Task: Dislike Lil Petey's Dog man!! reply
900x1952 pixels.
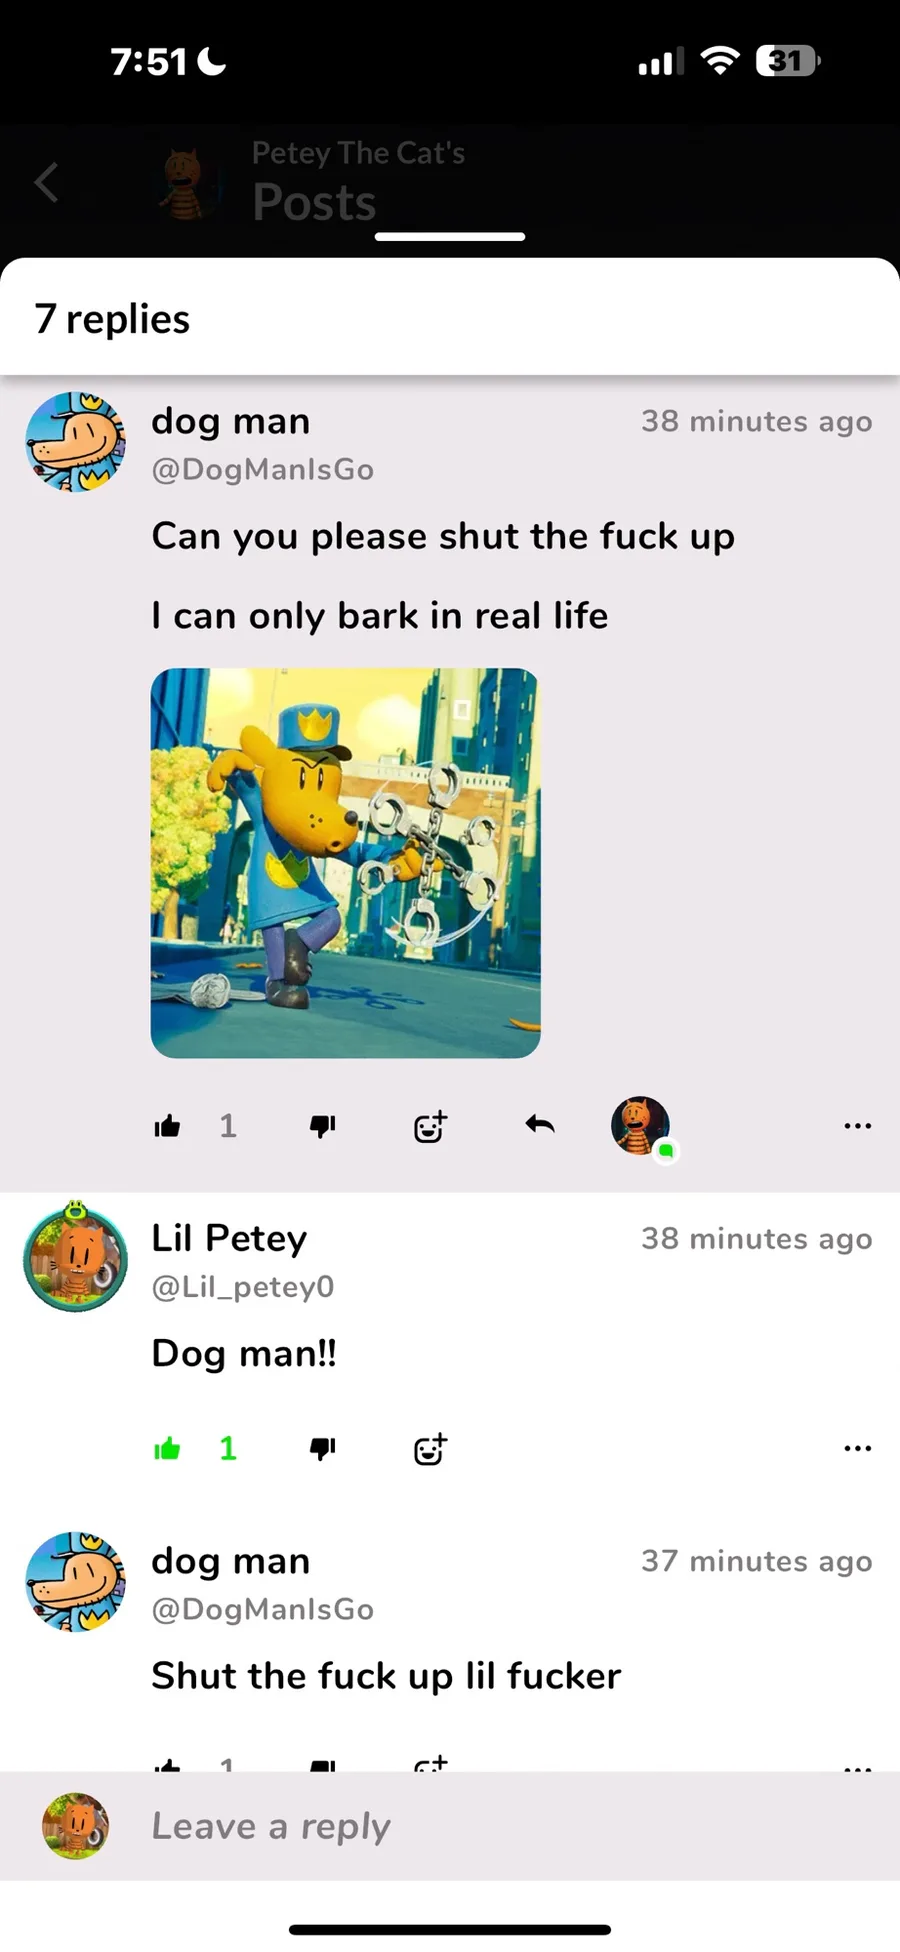Action: (322, 1449)
